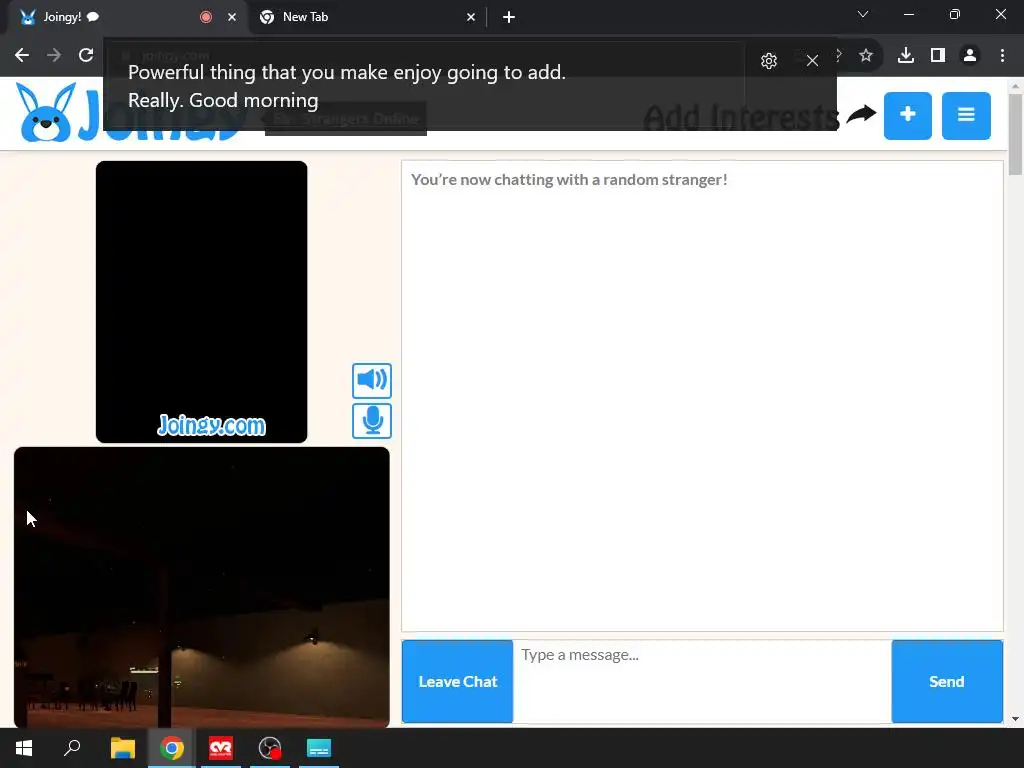Close the New Tab browser tab

[471, 17]
